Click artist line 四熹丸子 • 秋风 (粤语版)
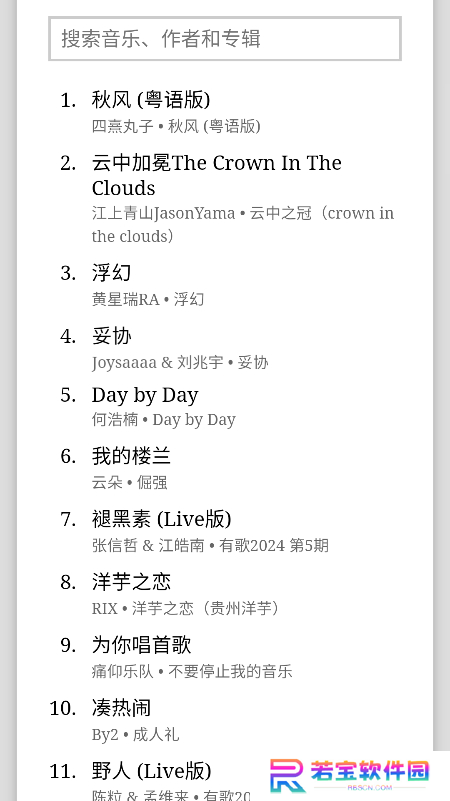 coord(176,126)
